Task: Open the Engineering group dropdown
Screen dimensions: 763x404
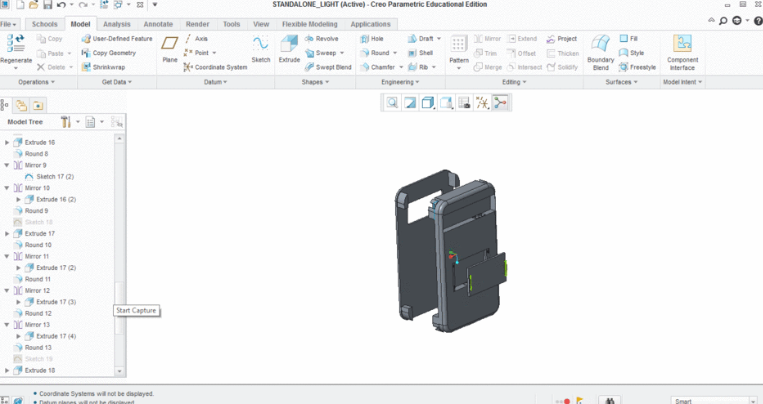Action: 400,82
